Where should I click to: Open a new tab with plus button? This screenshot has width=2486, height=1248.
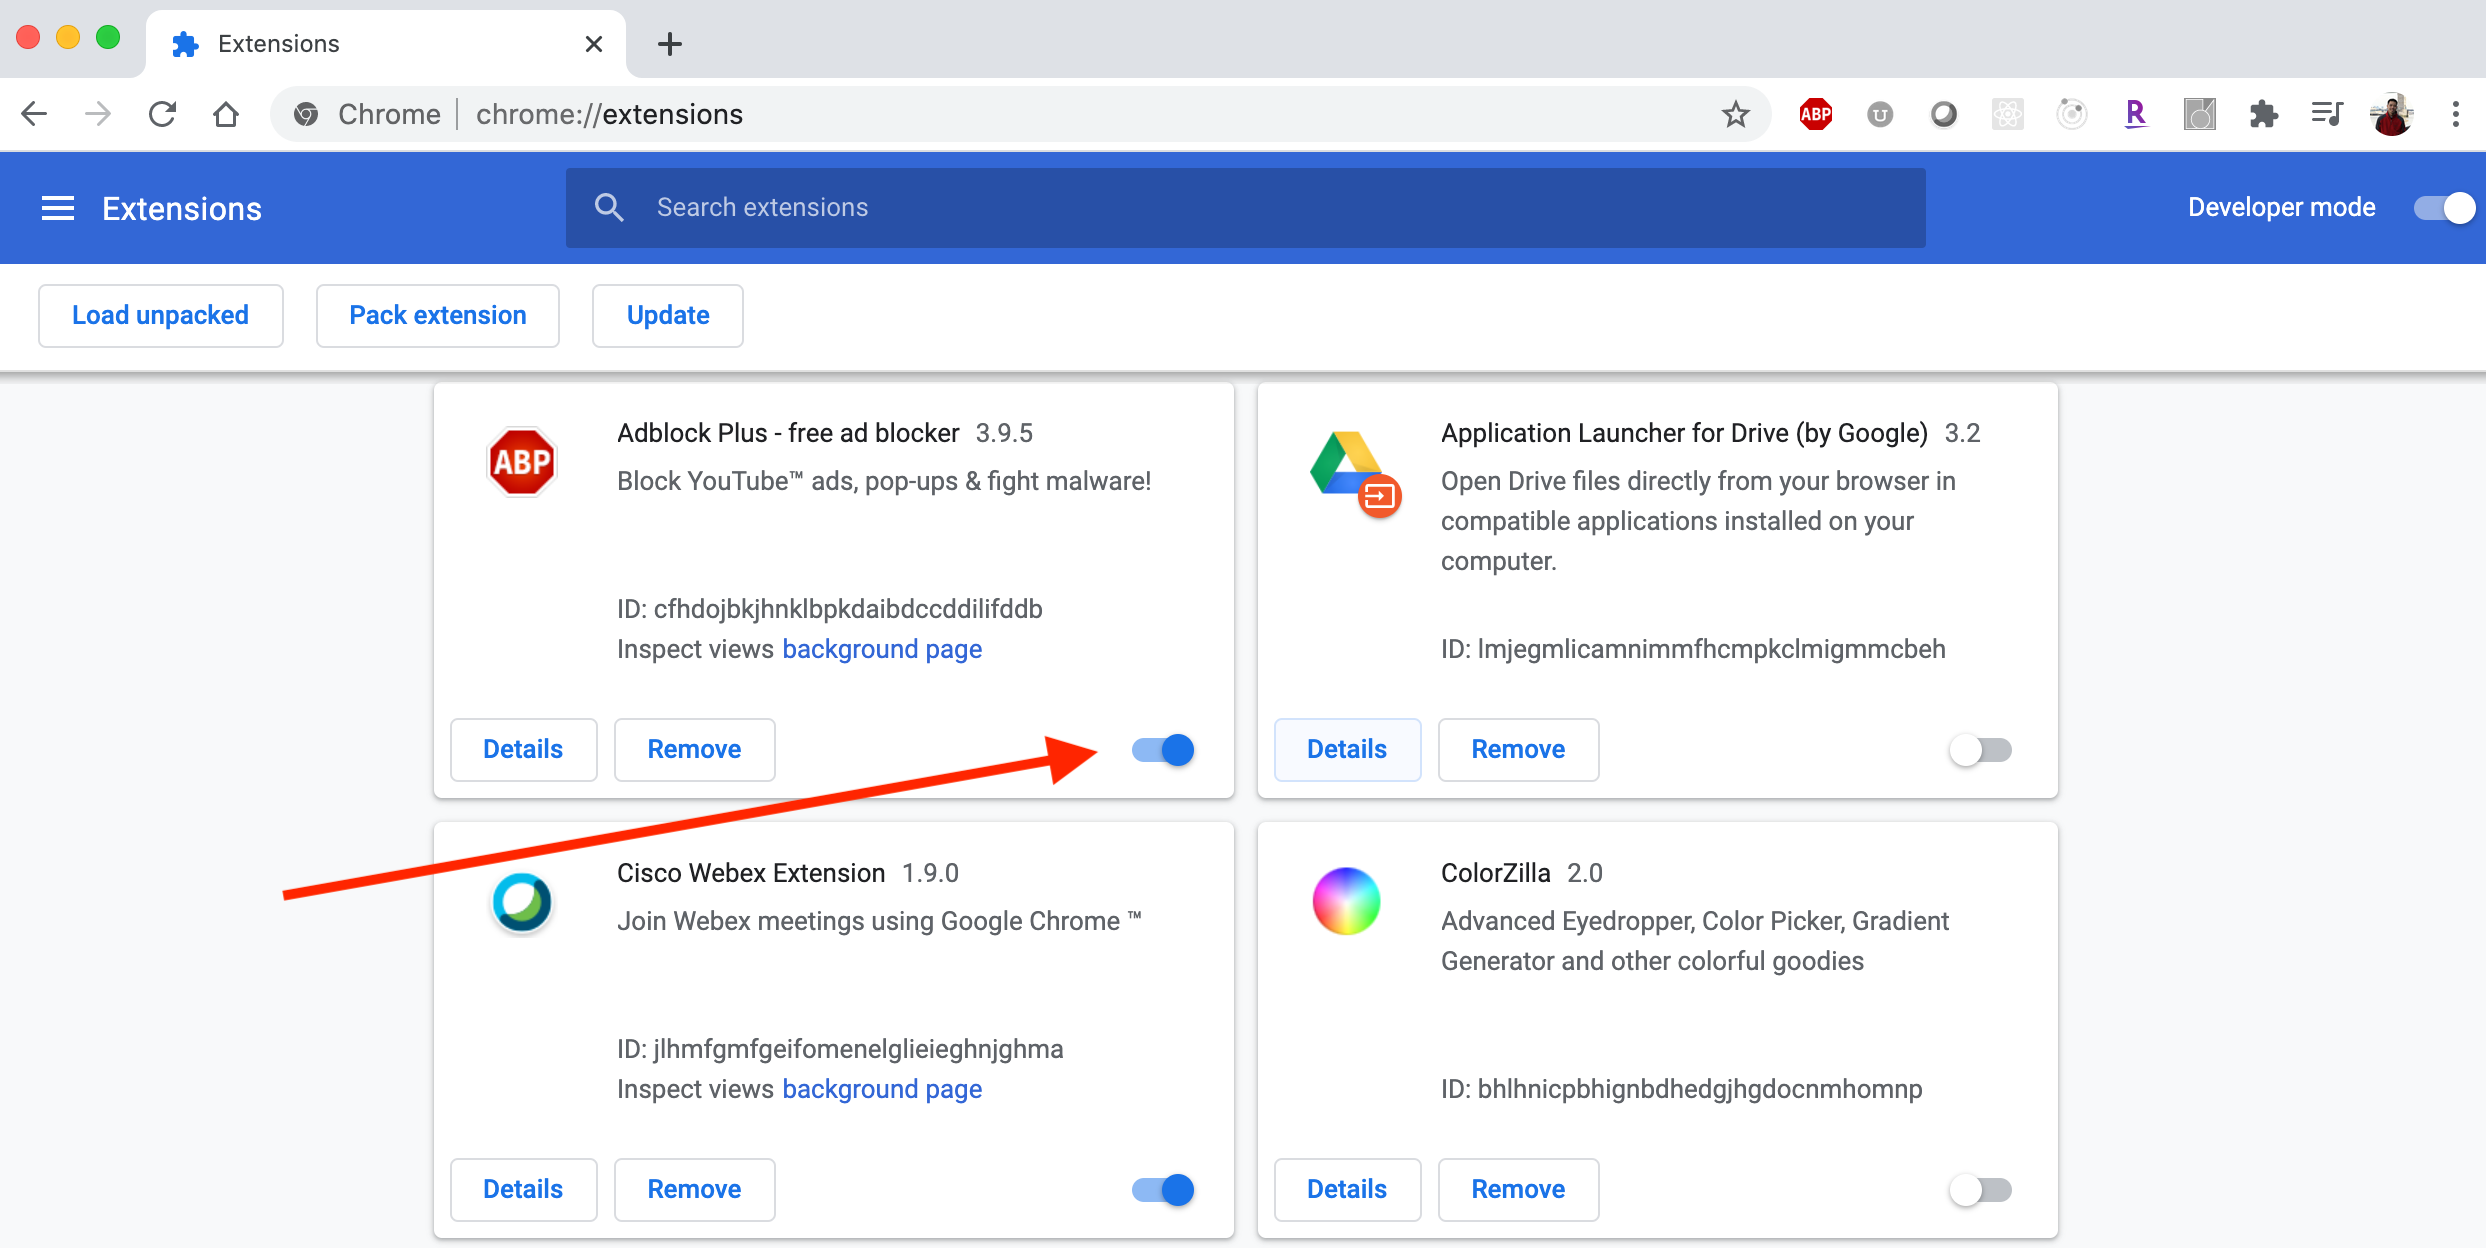point(670,44)
